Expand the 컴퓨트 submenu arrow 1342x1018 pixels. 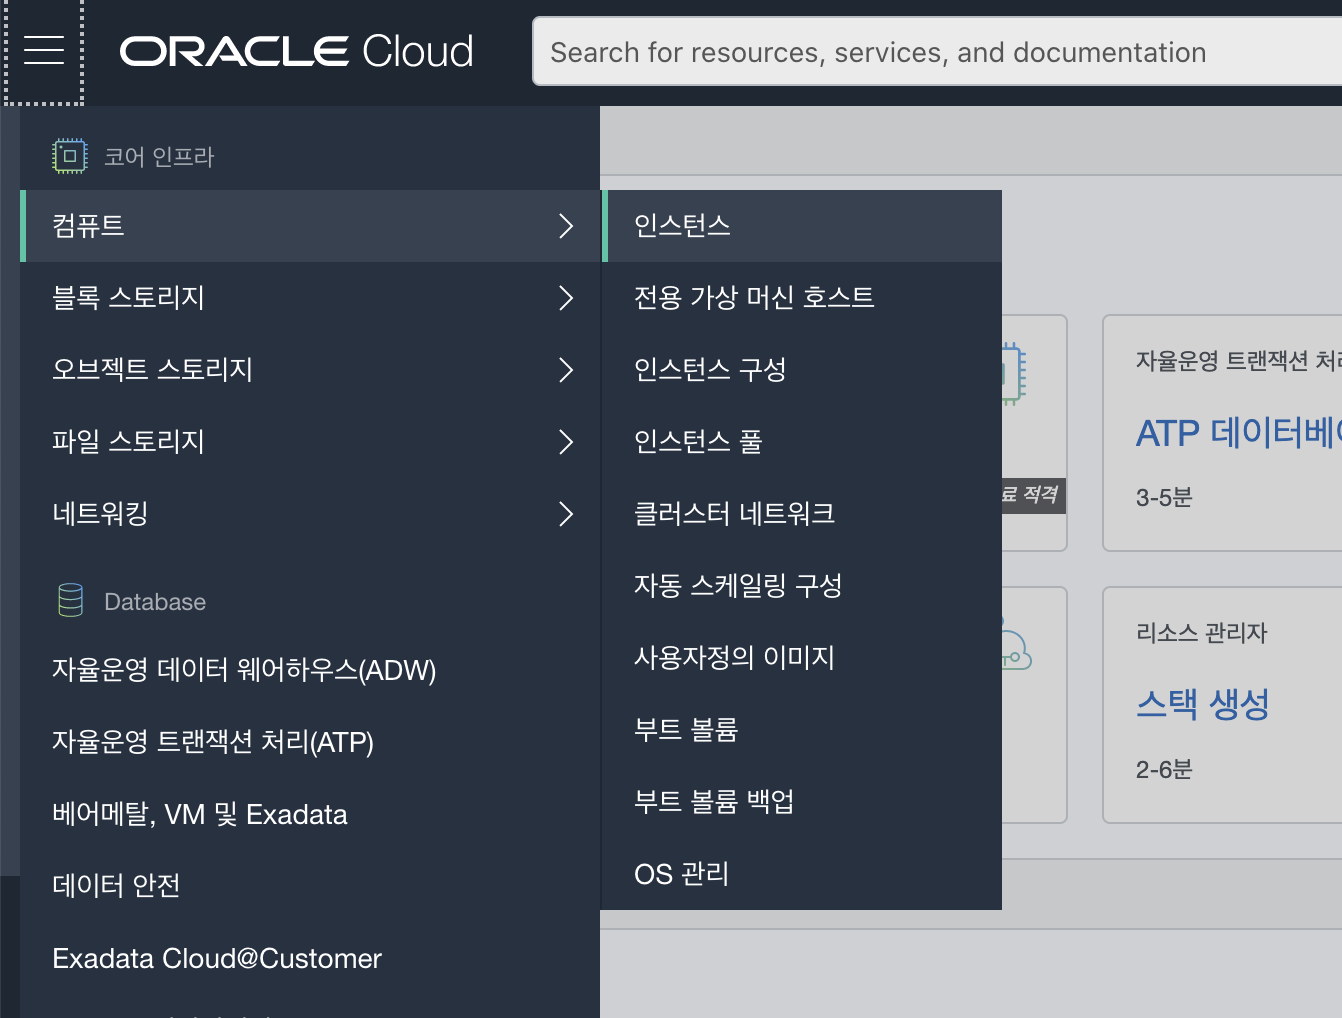click(x=566, y=226)
